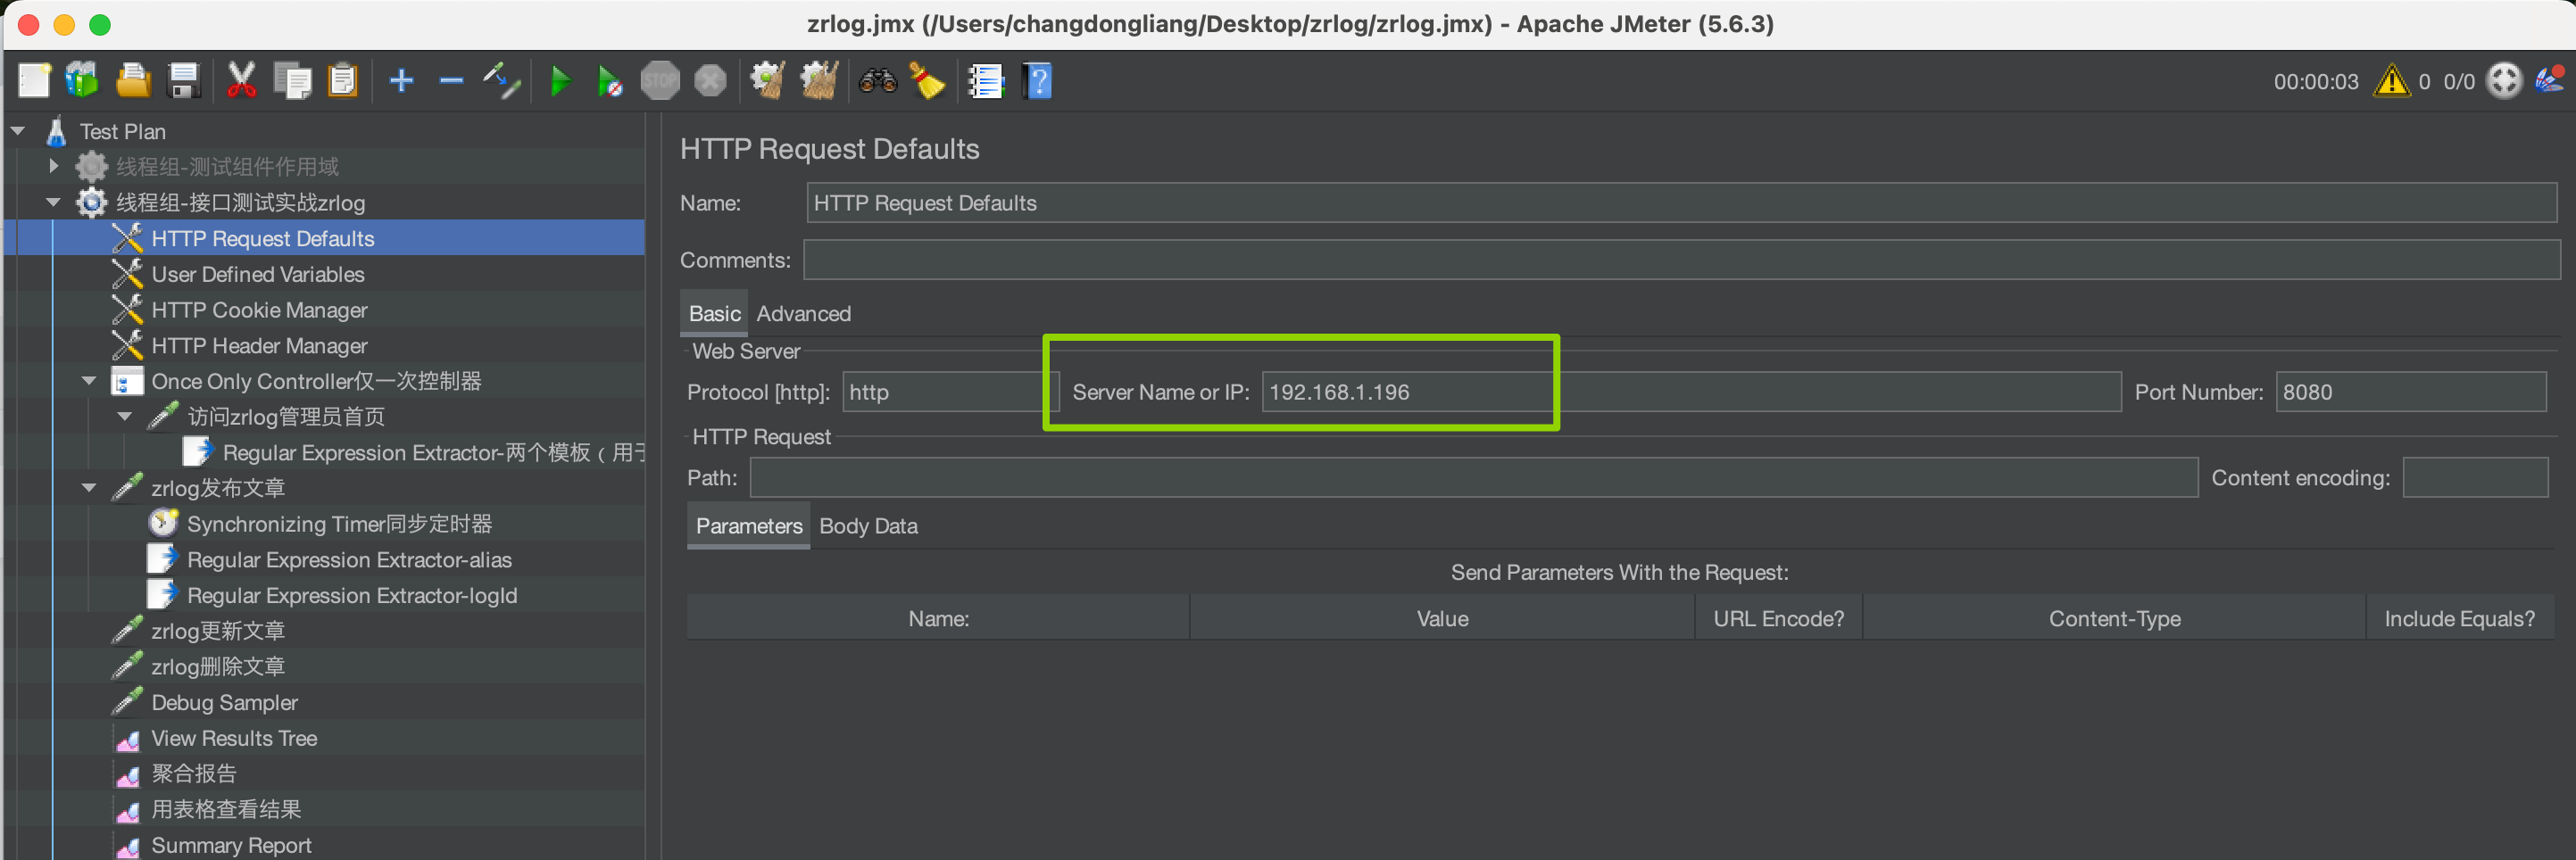2576x860 pixels.
Task: Save the test plan with disk icon
Action: click(184, 81)
